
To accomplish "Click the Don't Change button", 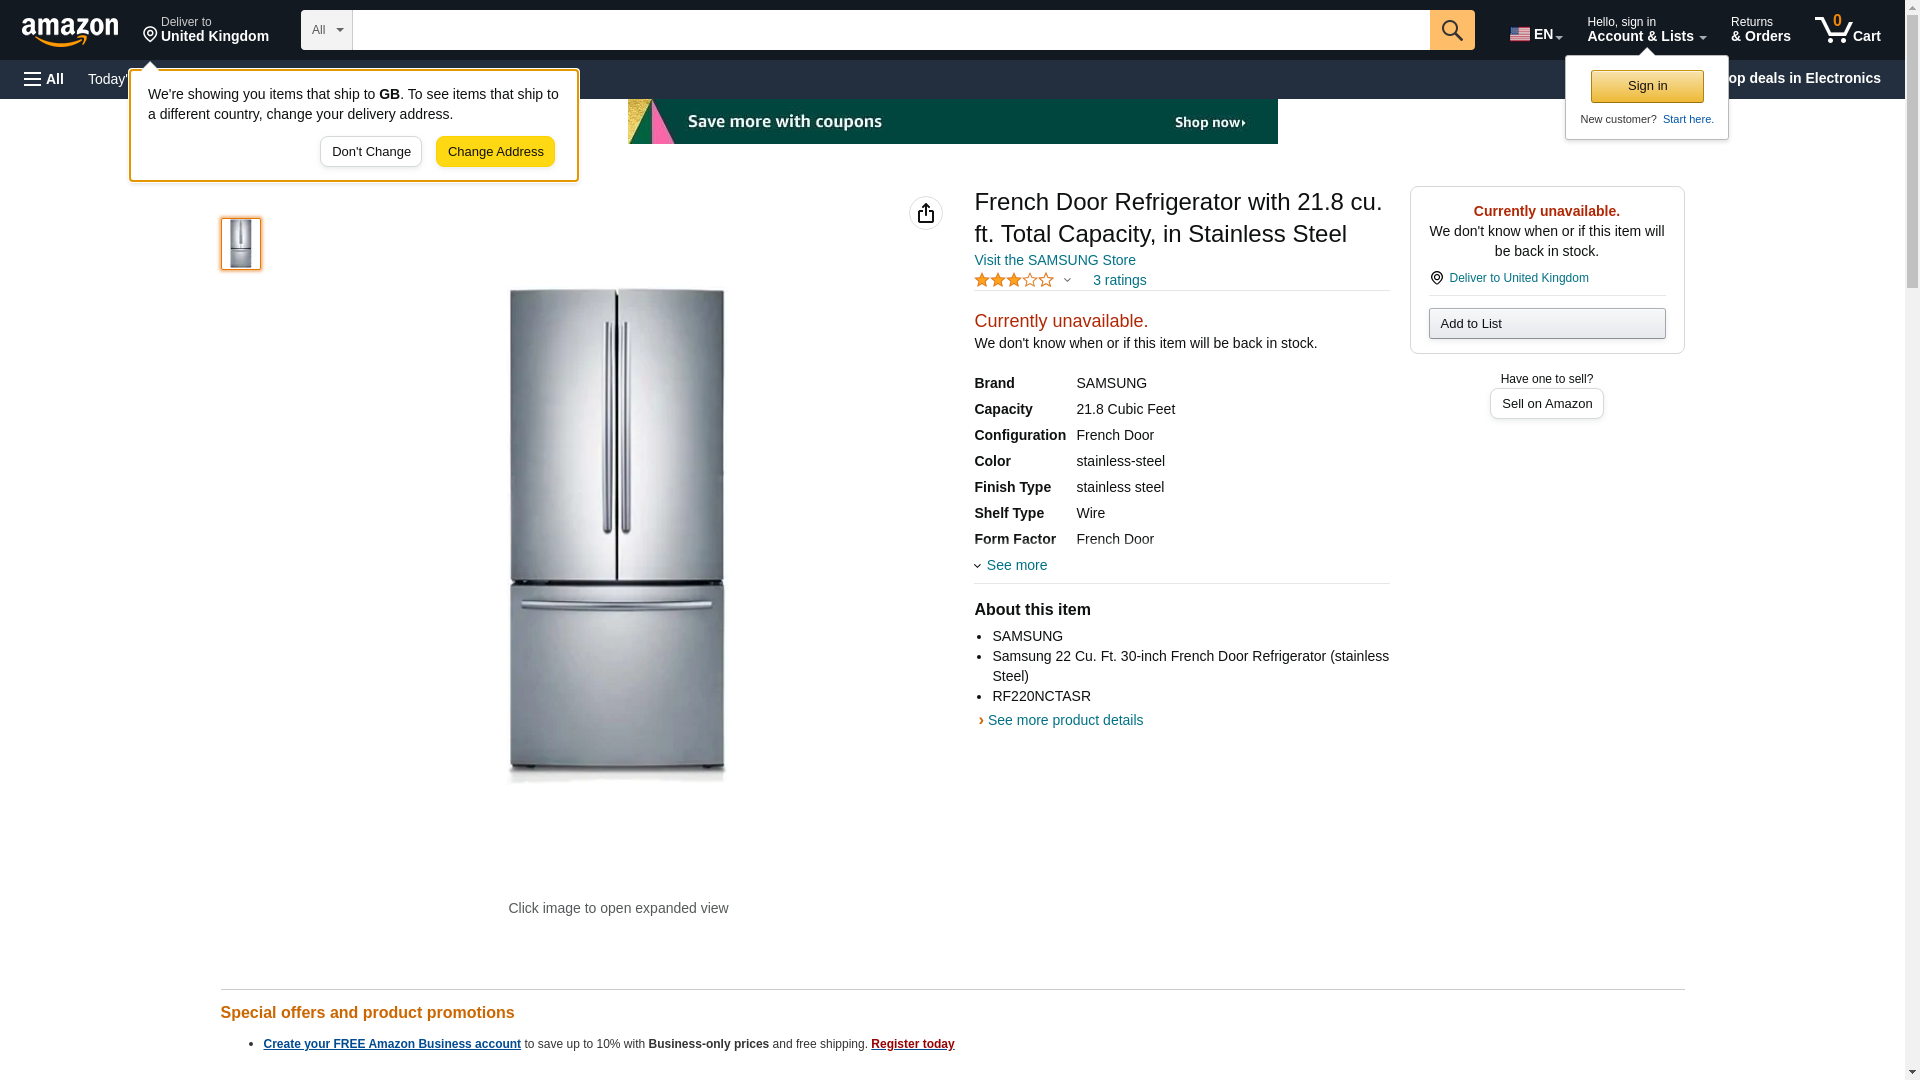I will [x=371, y=152].
